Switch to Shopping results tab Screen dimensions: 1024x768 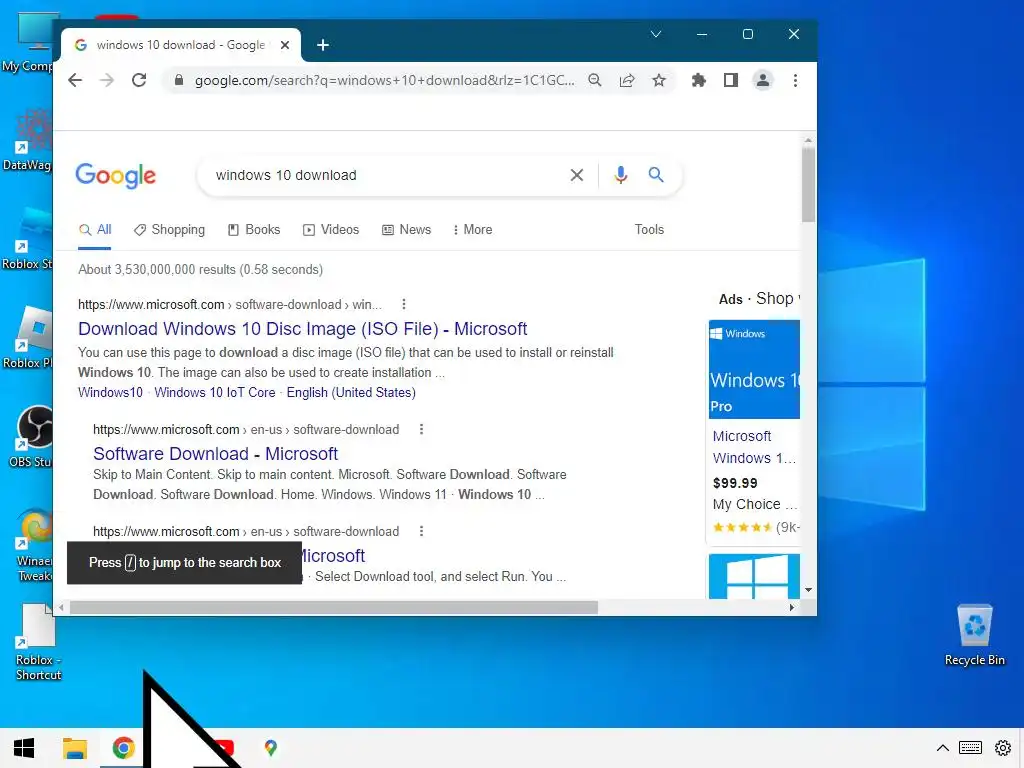[x=169, y=230]
